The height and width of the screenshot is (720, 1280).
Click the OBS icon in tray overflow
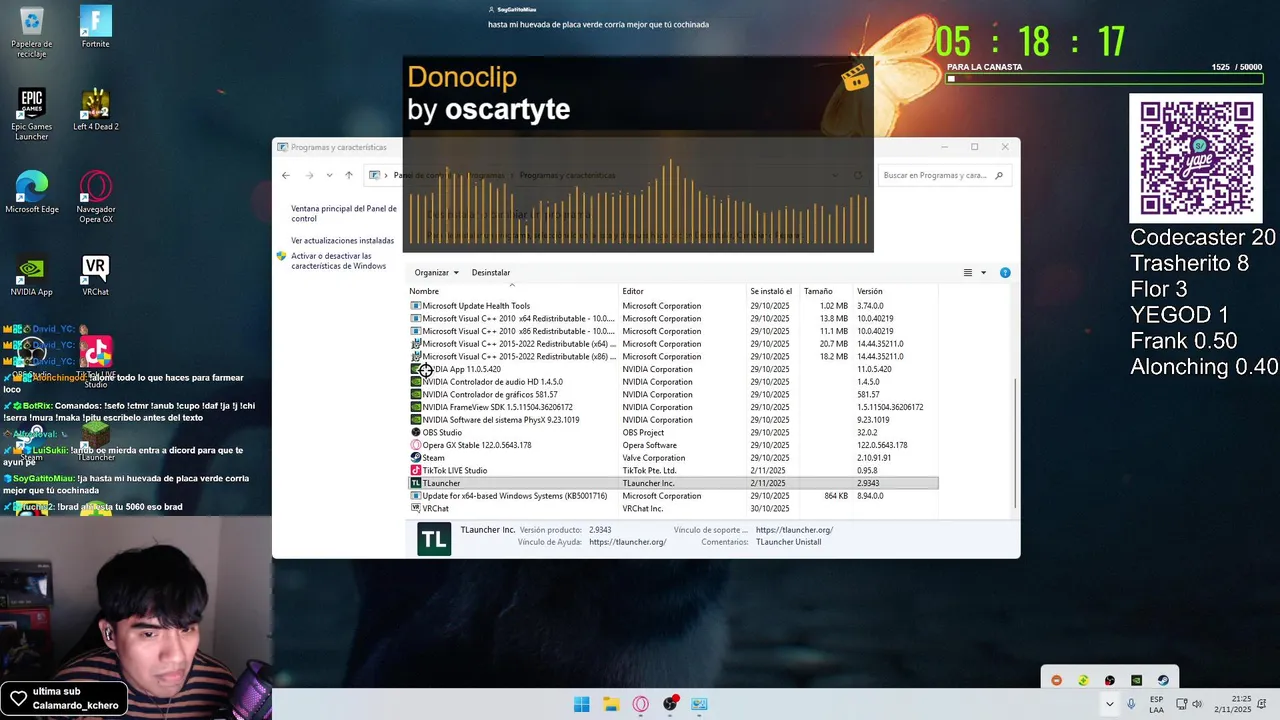1110,680
